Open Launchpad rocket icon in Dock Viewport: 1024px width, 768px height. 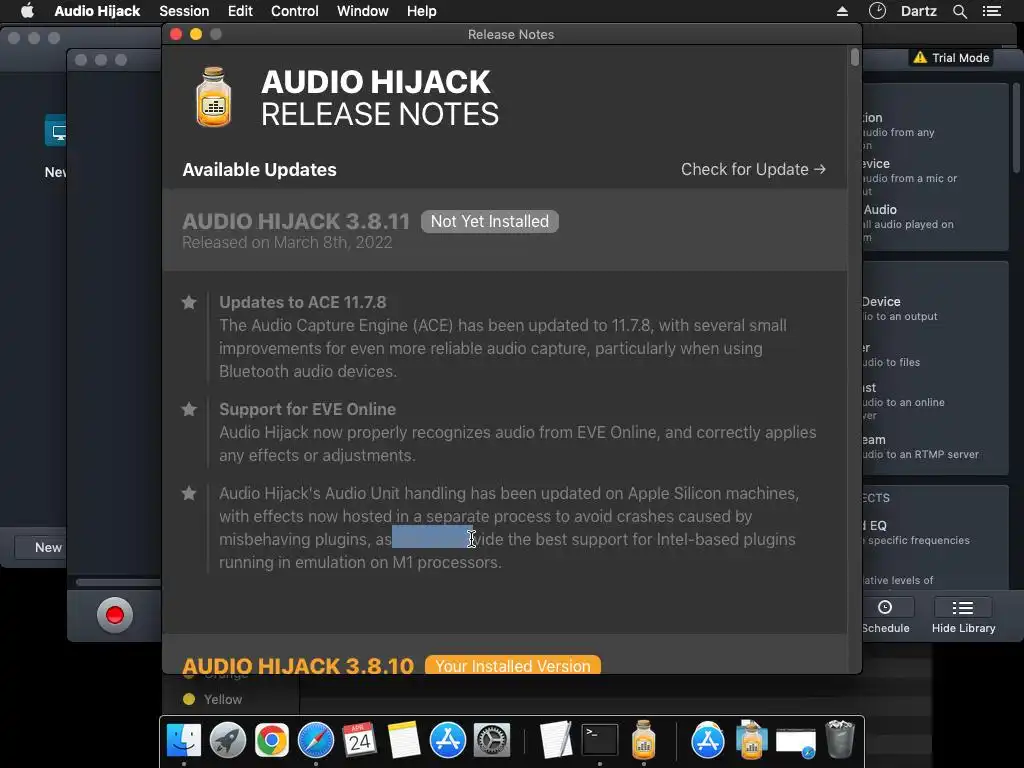point(228,740)
